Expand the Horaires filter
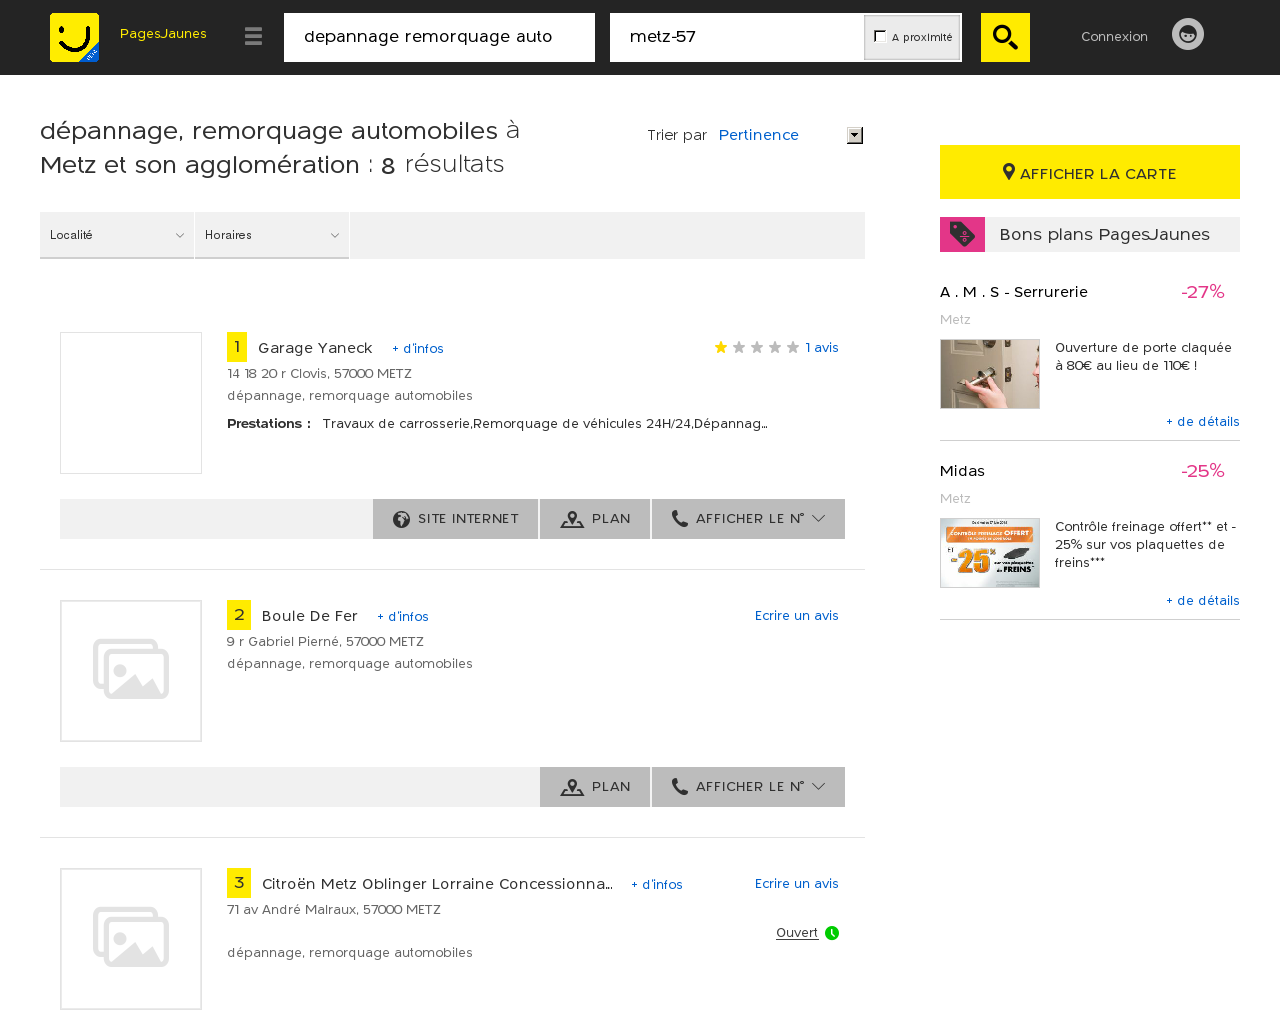The image size is (1280, 1024). [272, 235]
